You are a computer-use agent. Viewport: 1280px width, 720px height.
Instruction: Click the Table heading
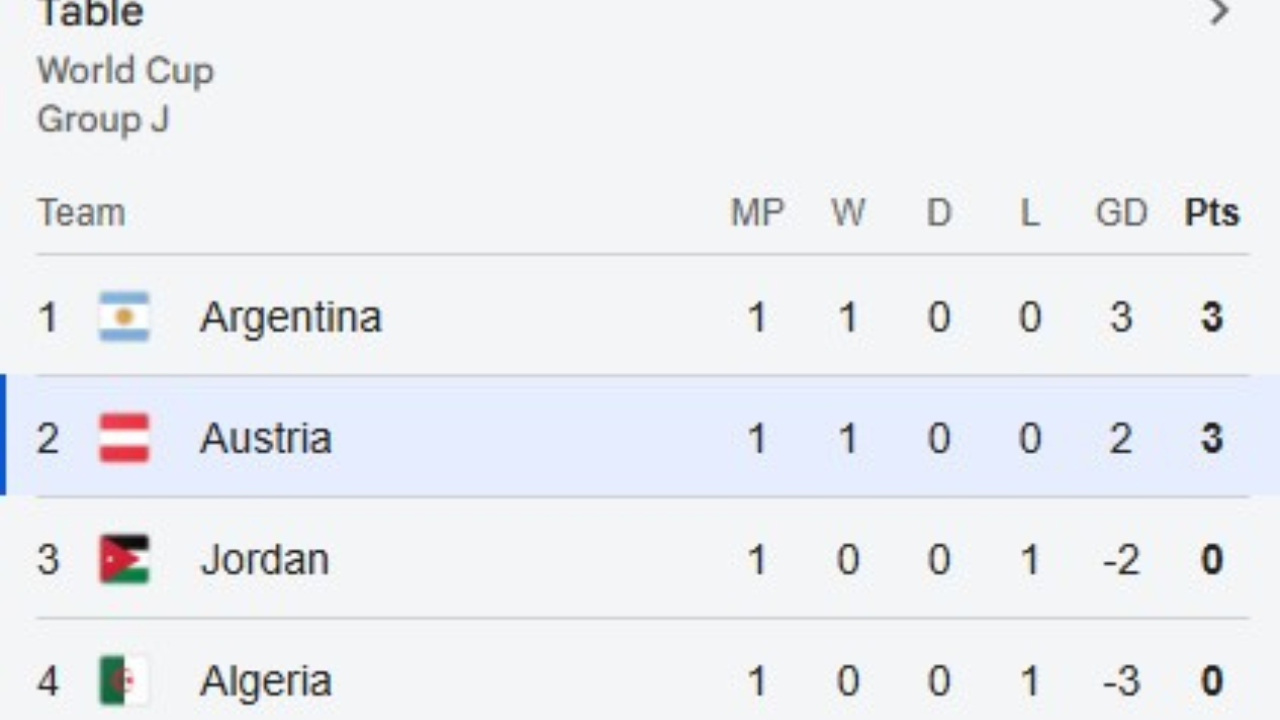coord(90,13)
